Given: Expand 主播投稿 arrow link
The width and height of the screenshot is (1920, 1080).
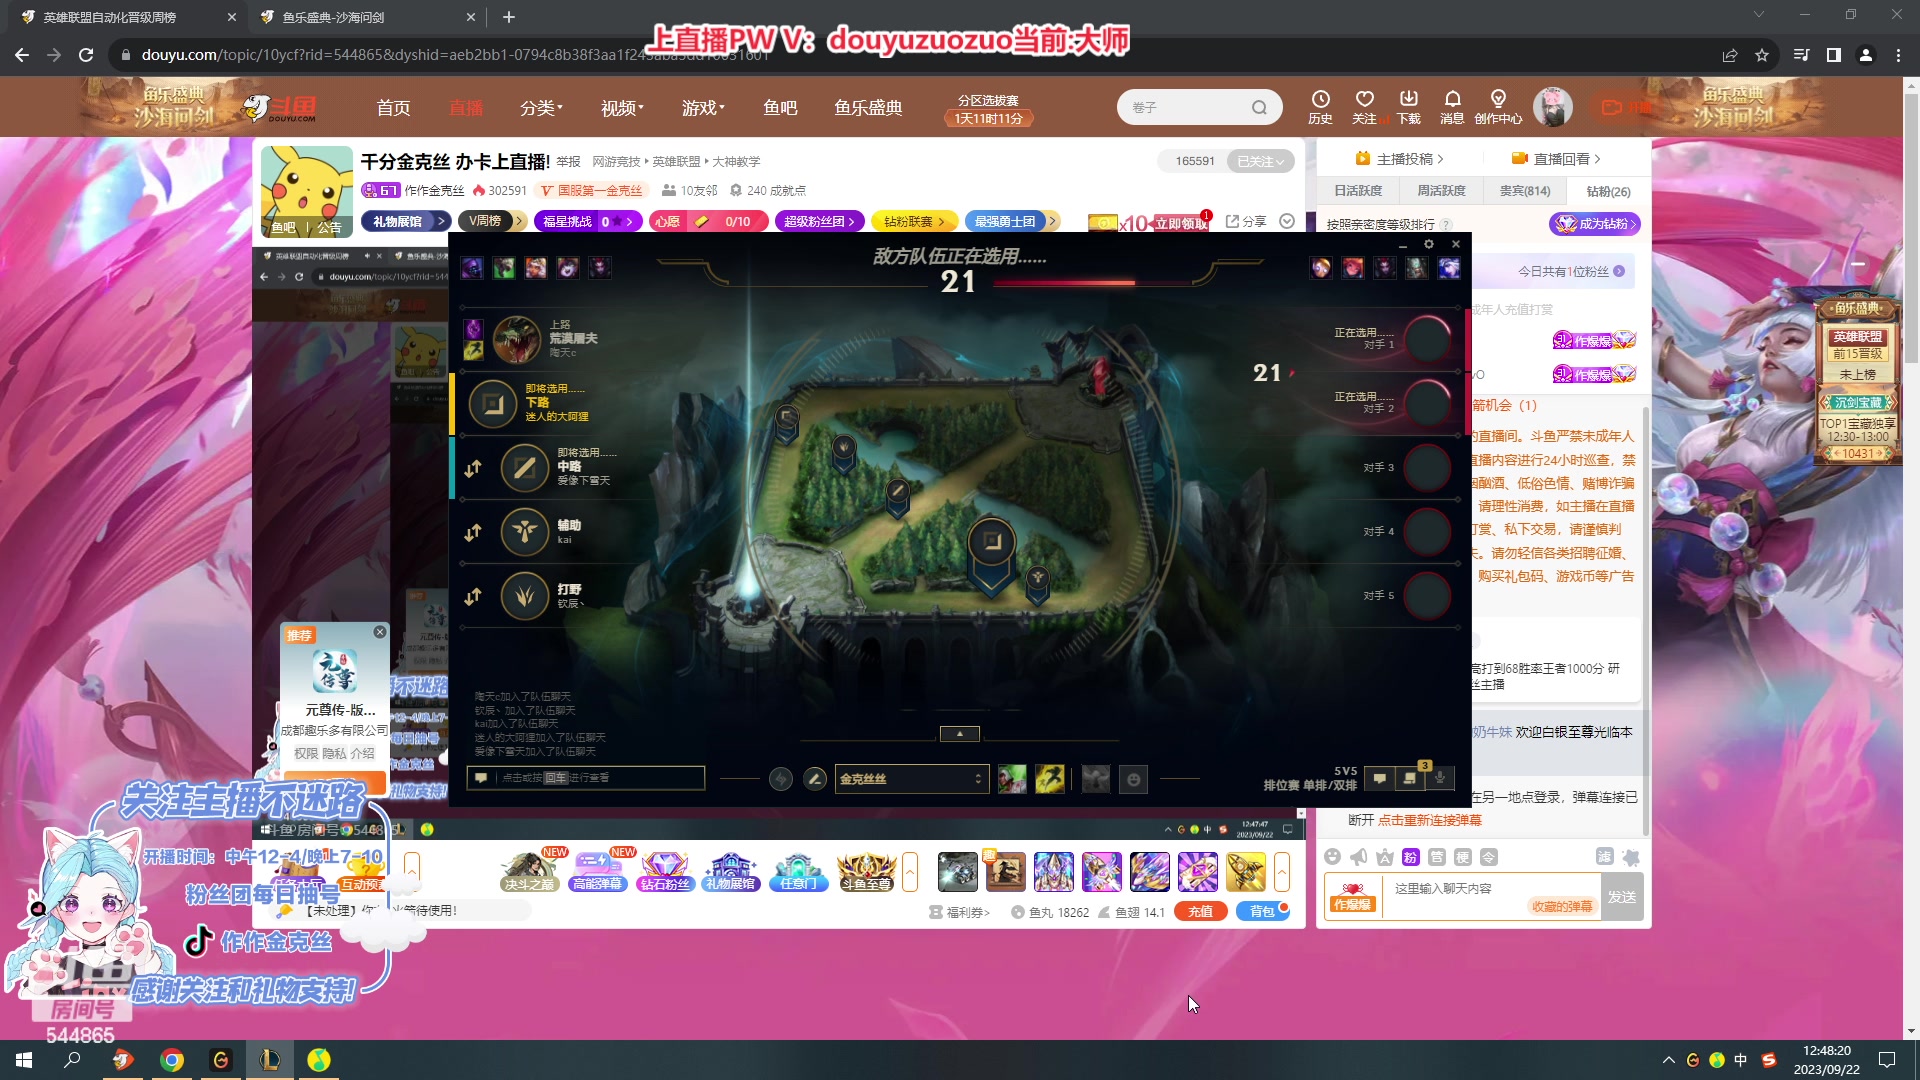Looking at the screenshot, I should pos(1399,159).
